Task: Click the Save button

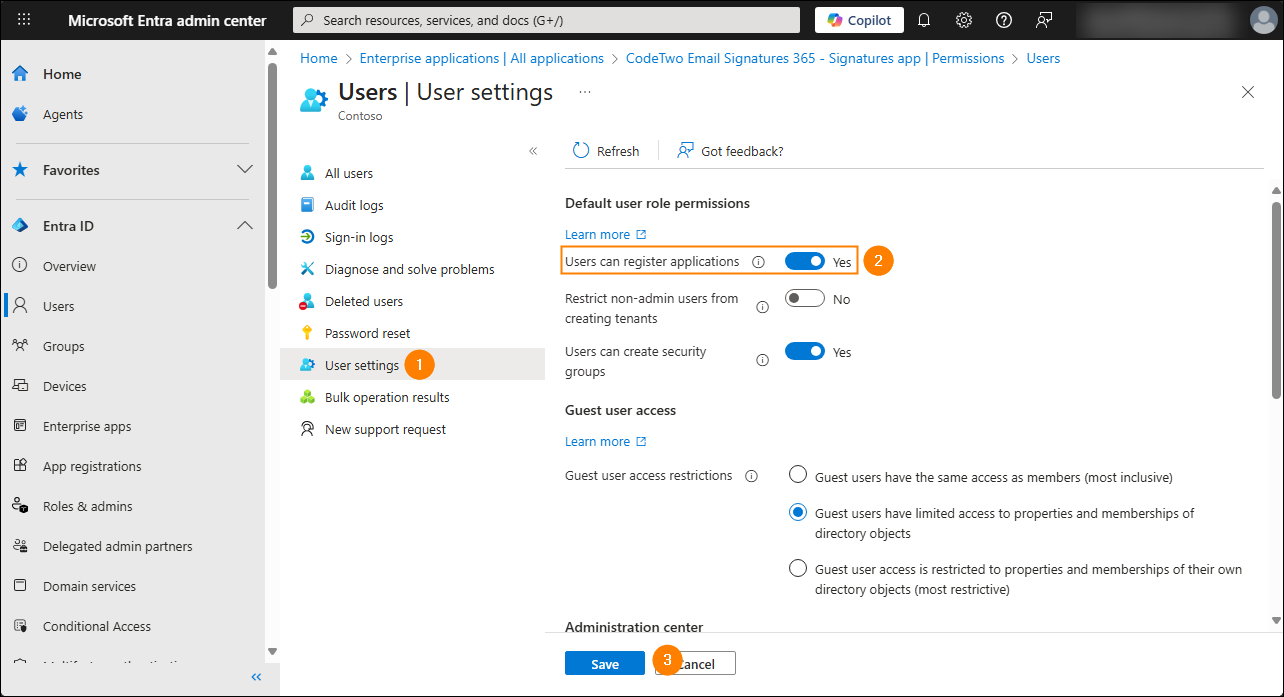Action: (x=604, y=664)
